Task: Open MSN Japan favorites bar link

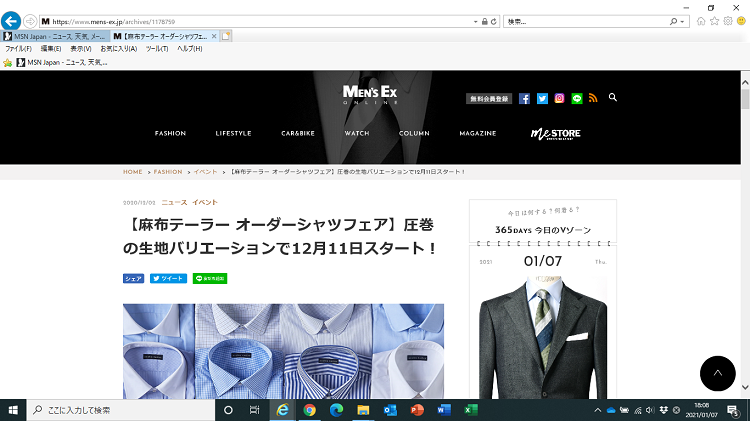Action: coord(62,63)
